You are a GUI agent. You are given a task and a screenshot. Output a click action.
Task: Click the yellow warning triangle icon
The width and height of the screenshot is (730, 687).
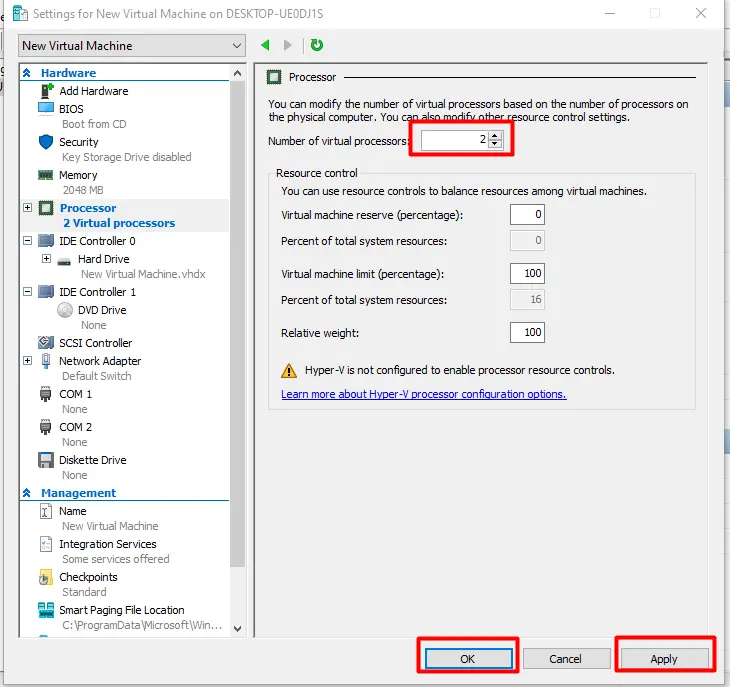(x=289, y=370)
